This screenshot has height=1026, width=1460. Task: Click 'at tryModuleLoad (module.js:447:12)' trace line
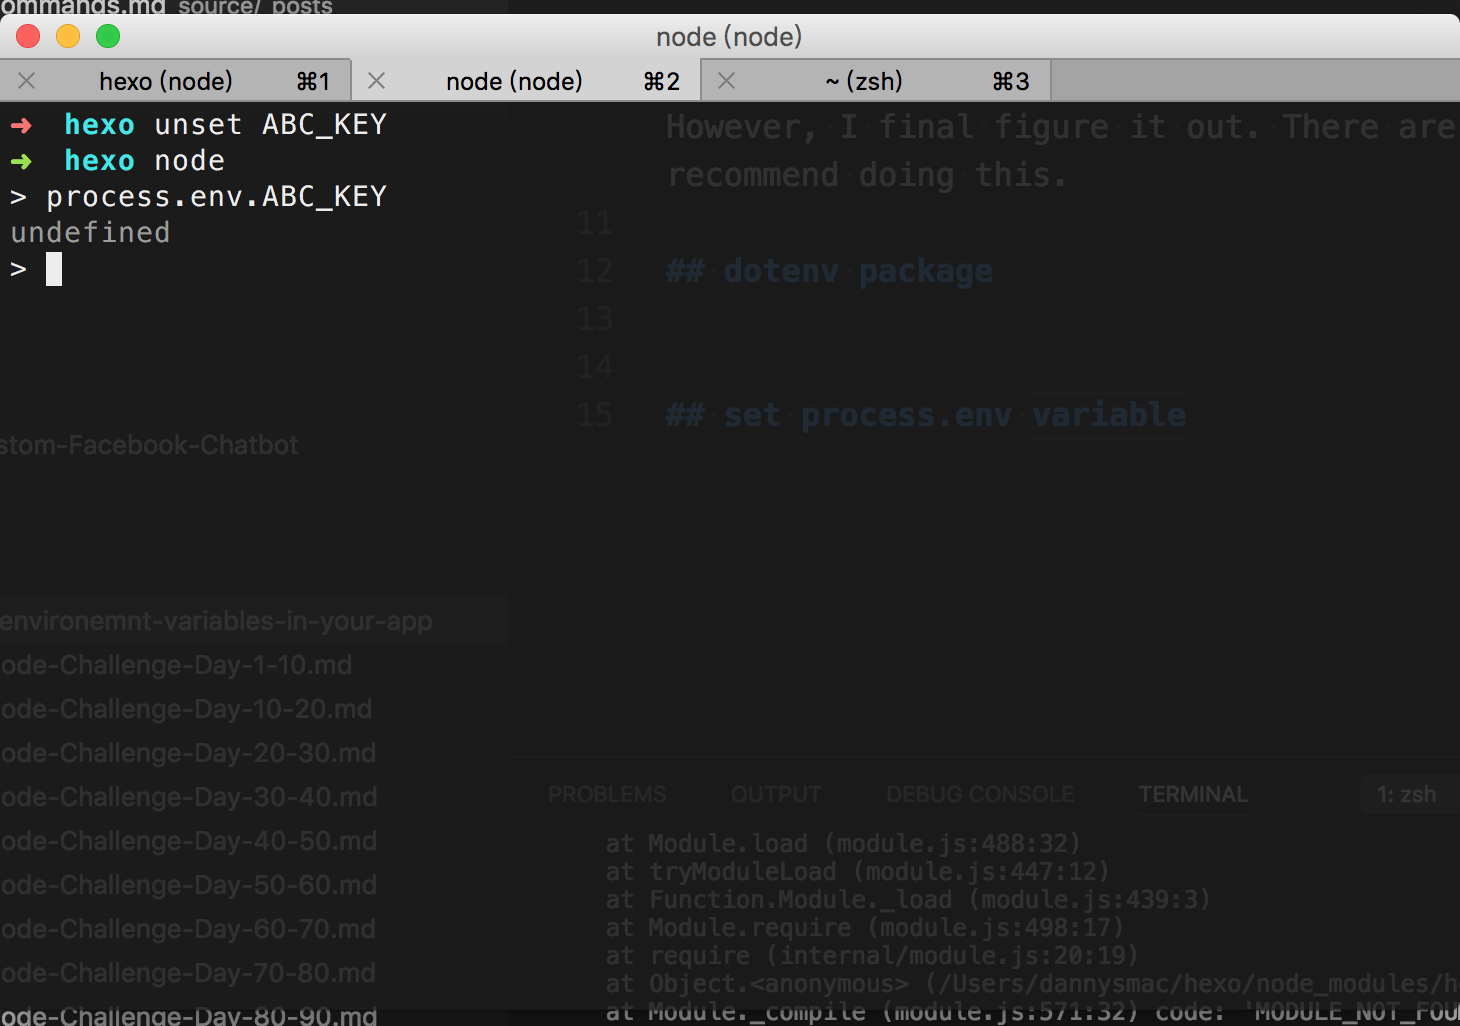pyautogui.click(x=857, y=872)
